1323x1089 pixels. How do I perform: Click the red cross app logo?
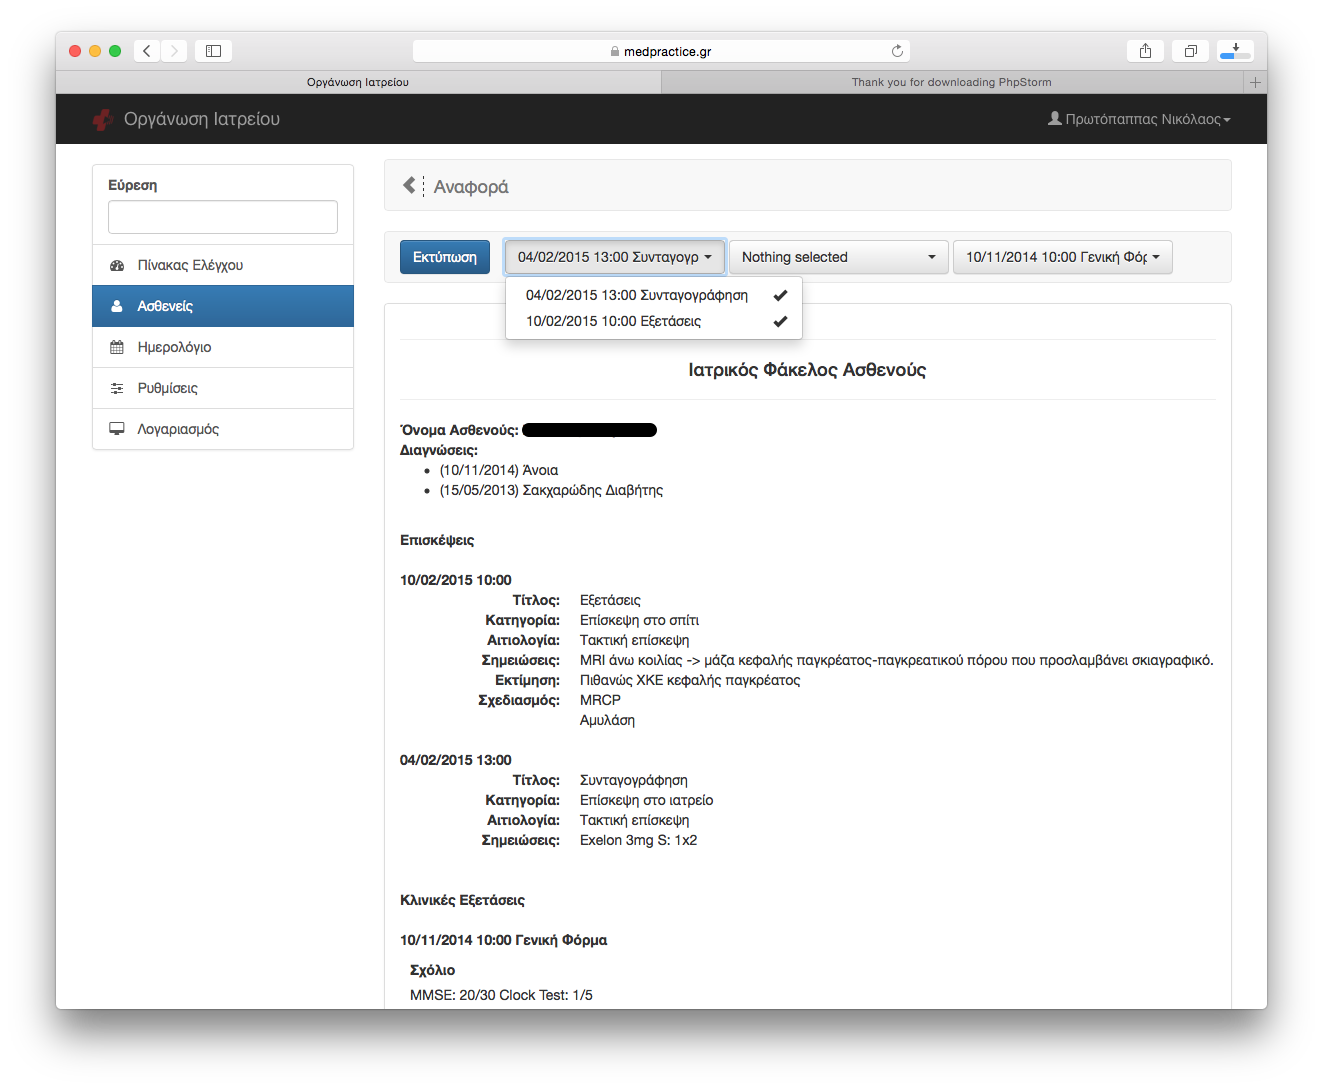coord(102,120)
